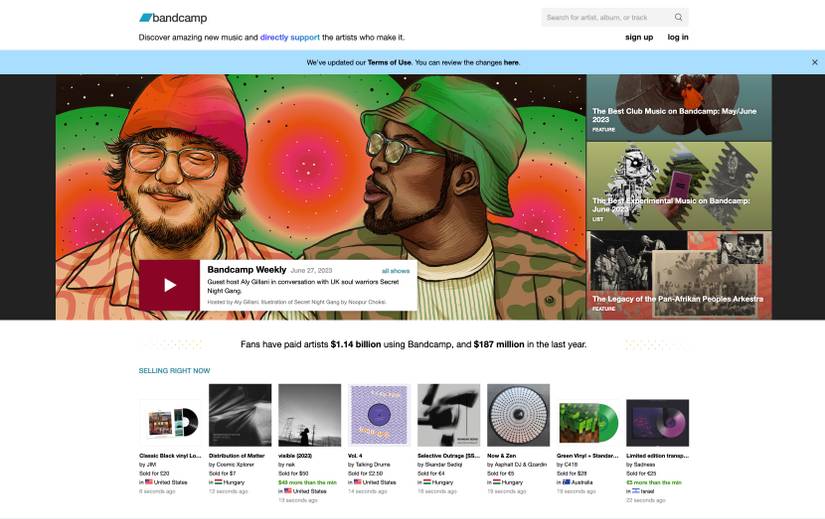Click United States flag under Vol. 4
The width and height of the screenshot is (825, 519).
coord(357,482)
